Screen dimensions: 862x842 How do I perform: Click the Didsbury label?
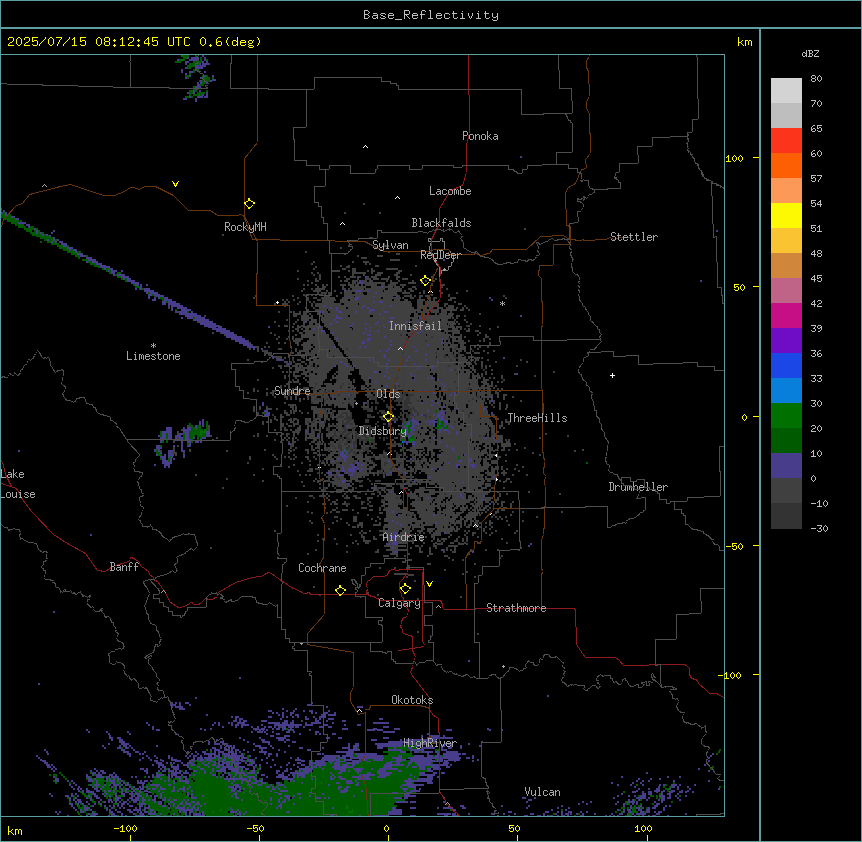pos(383,431)
